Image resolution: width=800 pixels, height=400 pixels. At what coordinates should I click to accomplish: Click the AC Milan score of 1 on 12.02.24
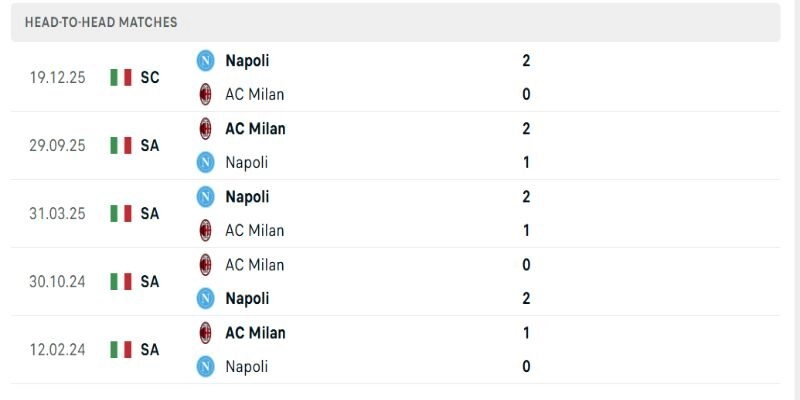[526, 332]
